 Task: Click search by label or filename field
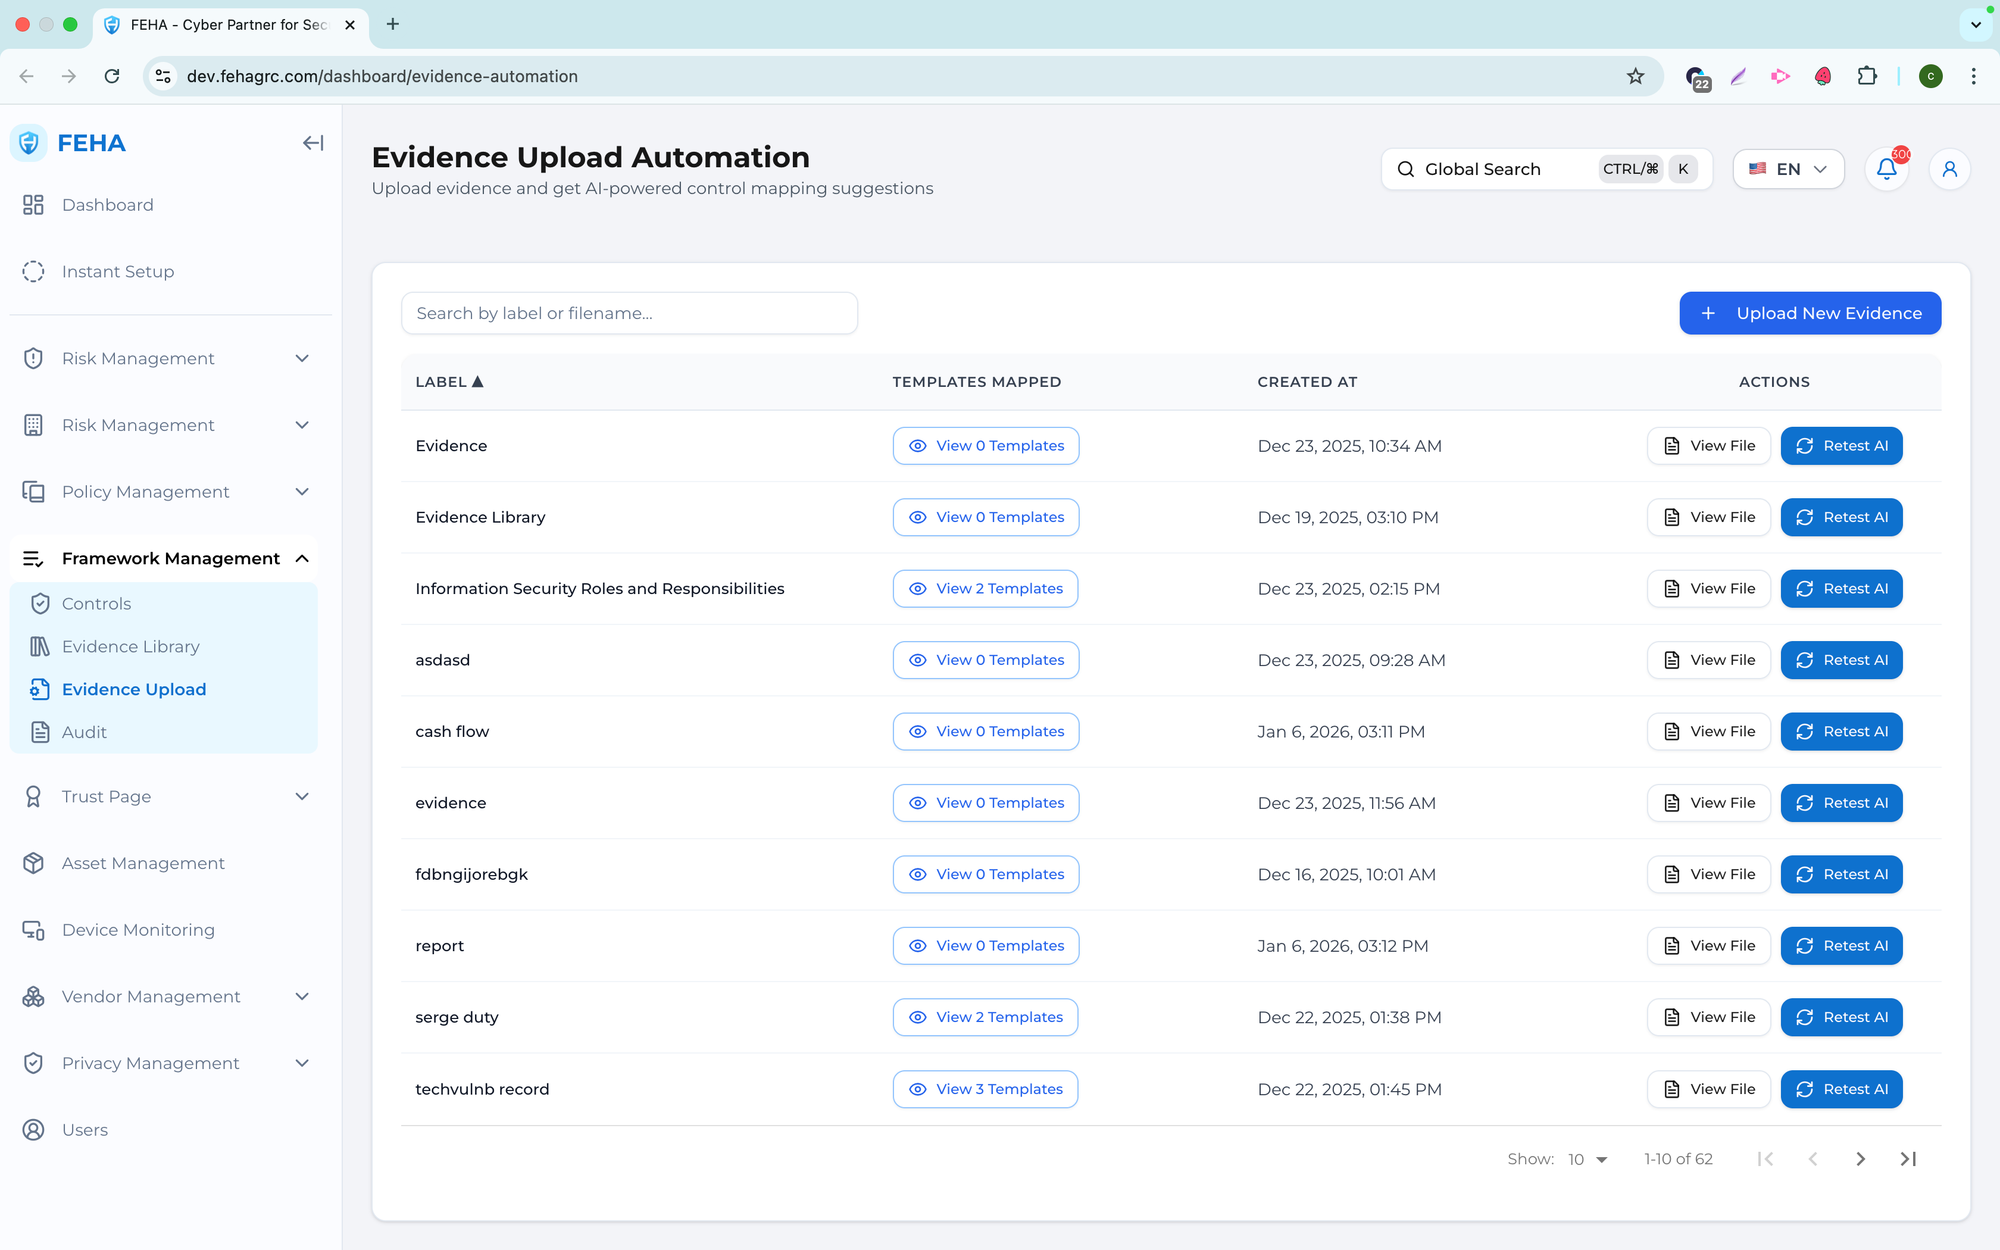pos(629,313)
